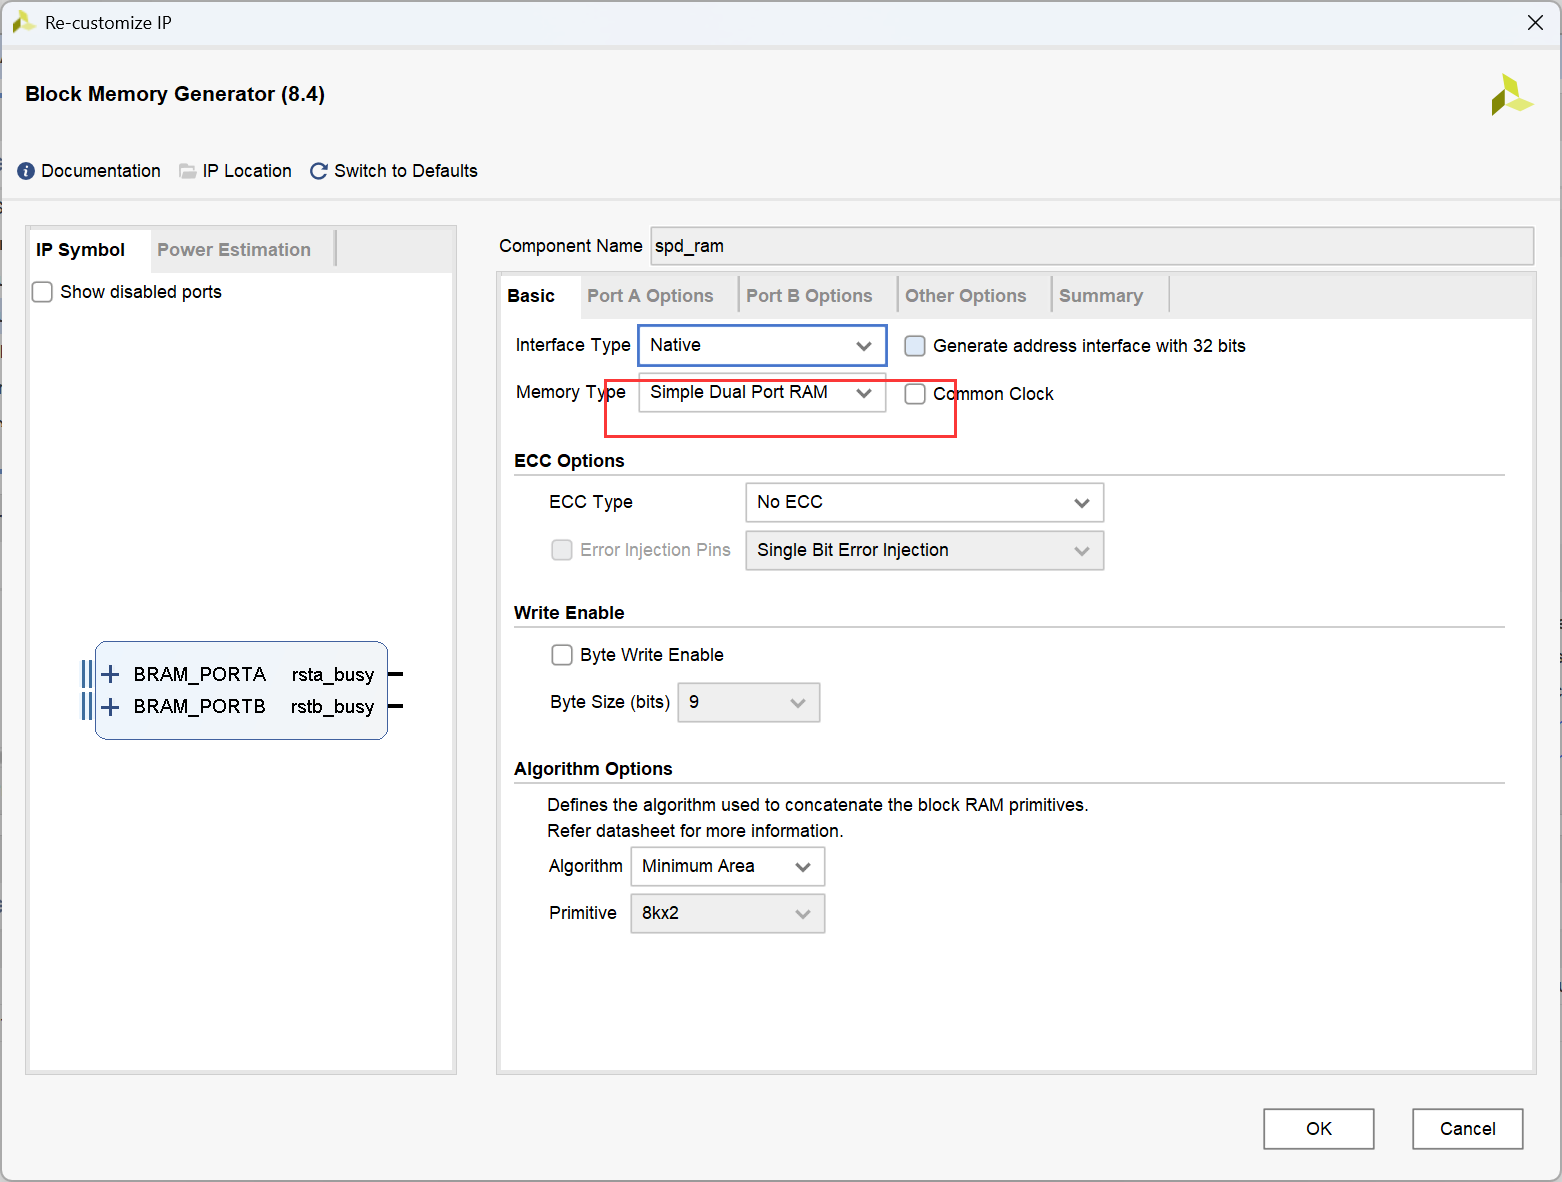The image size is (1562, 1182).
Task: Expand the BRAM_PORTB plus icon
Action: pyautogui.click(x=110, y=707)
